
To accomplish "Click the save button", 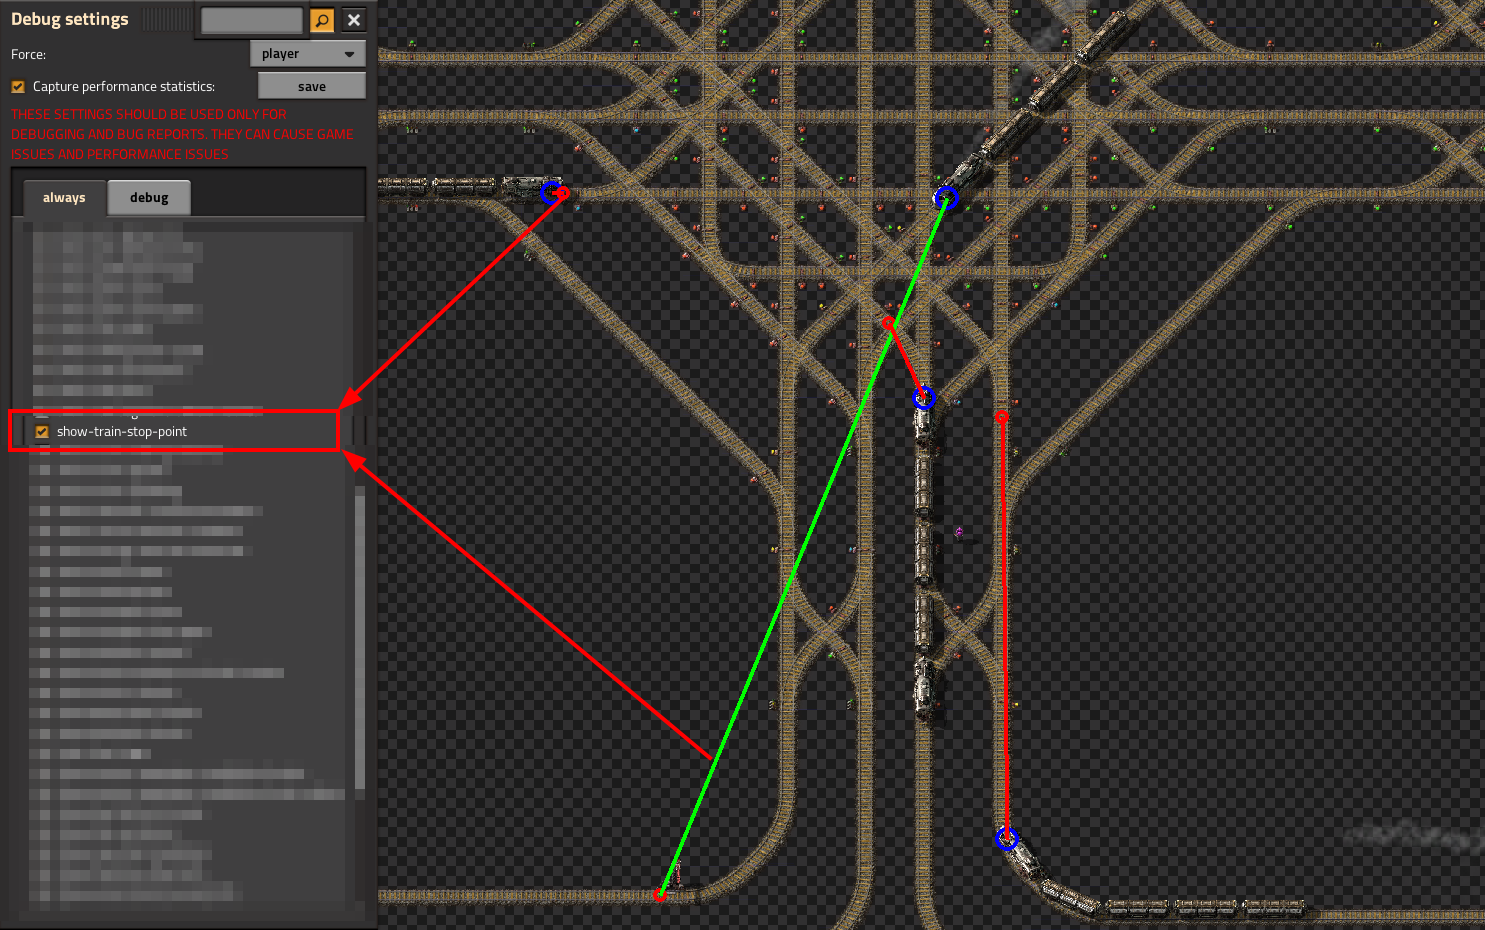I will [312, 86].
